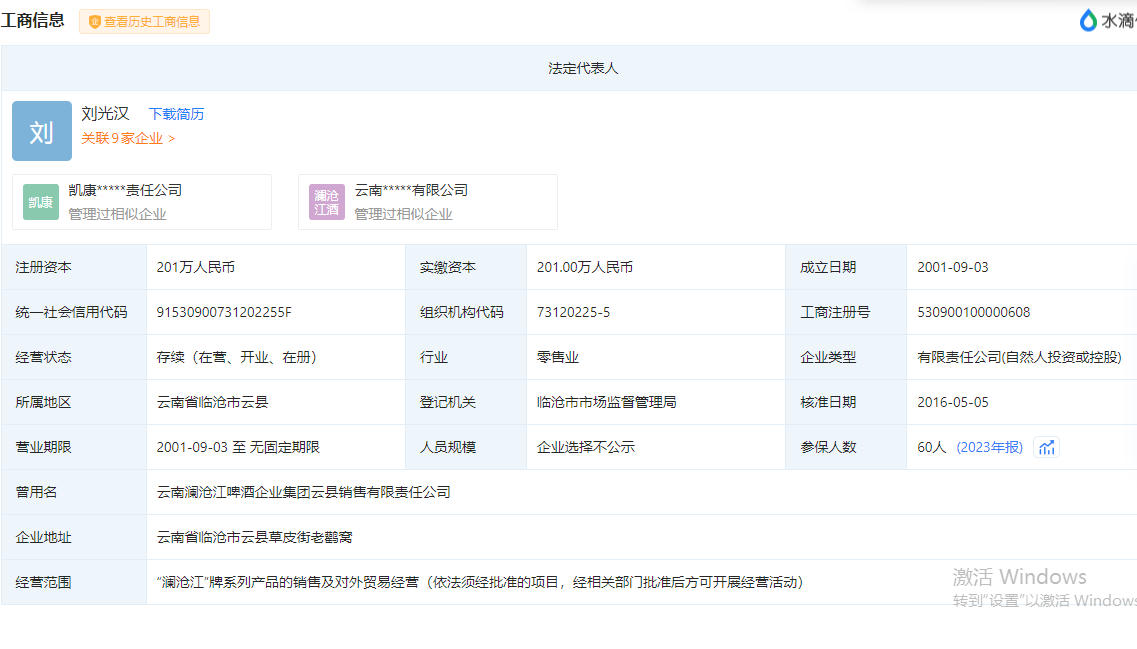Open the 参保人数 trend chart icon
This screenshot has width=1137, height=649.
pos(1046,447)
